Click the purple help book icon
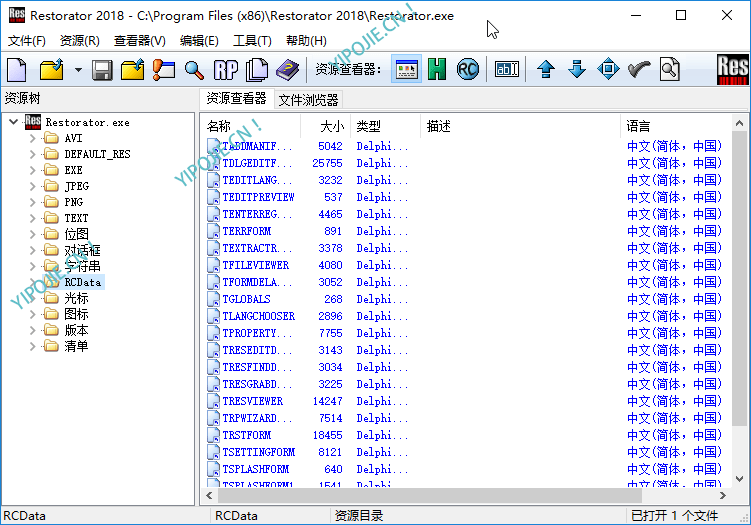Image resolution: width=751 pixels, height=525 pixels. tap(288, 70)
